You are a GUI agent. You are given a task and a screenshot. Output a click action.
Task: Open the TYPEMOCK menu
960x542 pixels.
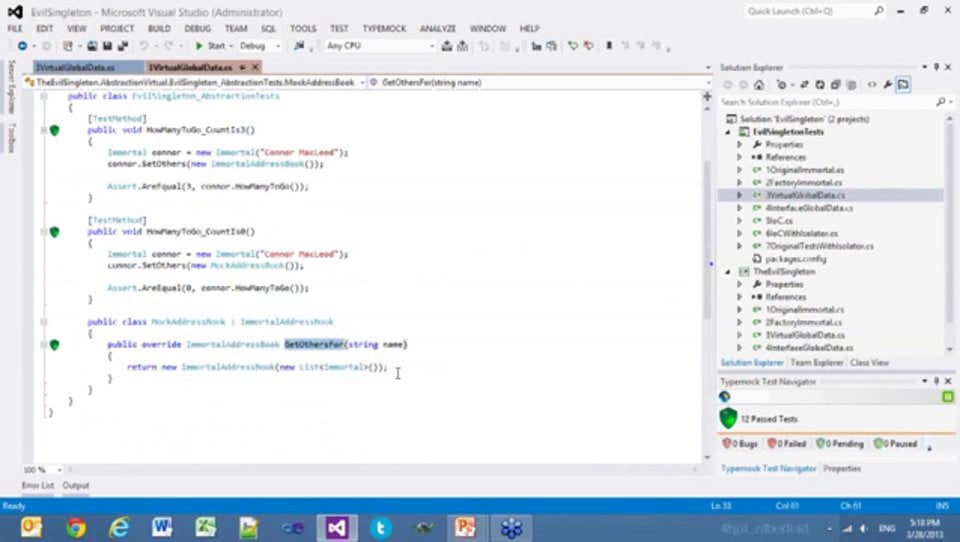pyautogui.click(x=384, y=29)
